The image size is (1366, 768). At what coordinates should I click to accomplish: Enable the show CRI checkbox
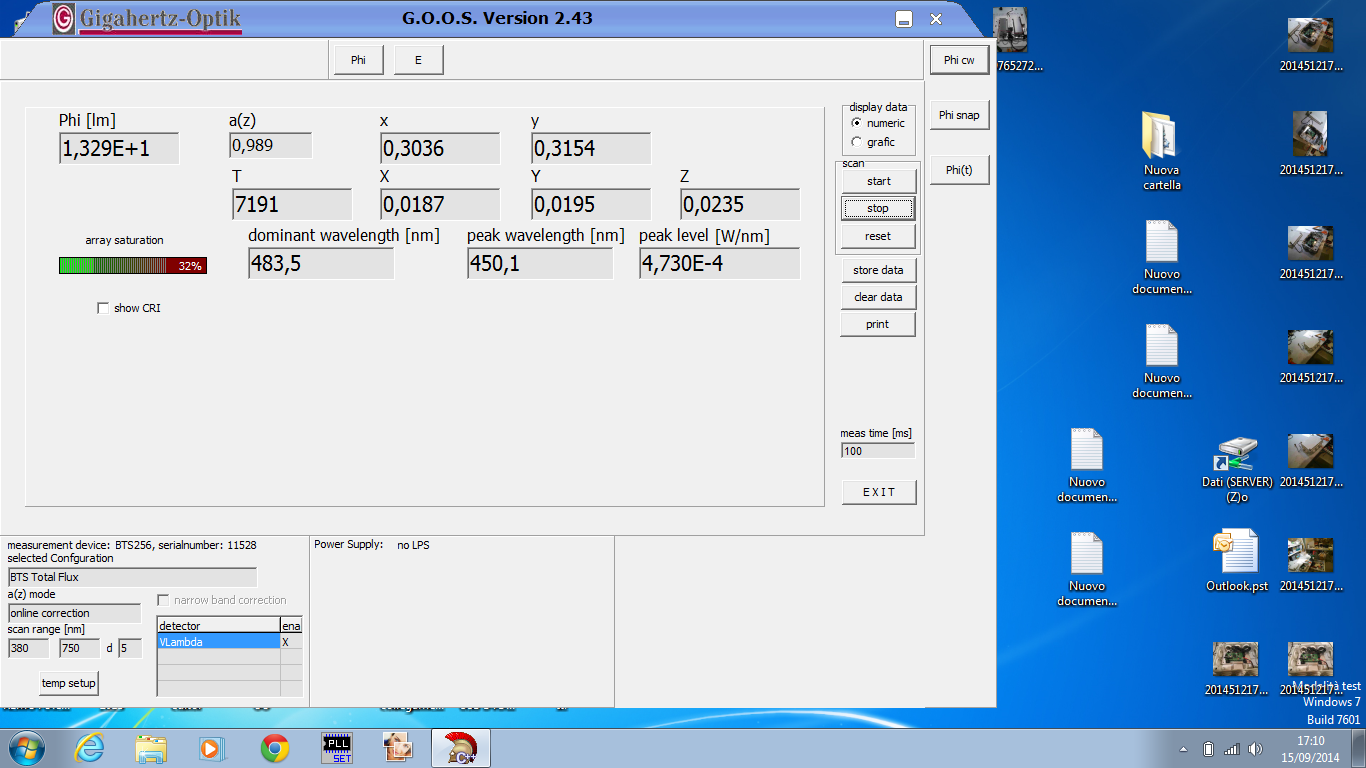[x=103, y=308]
